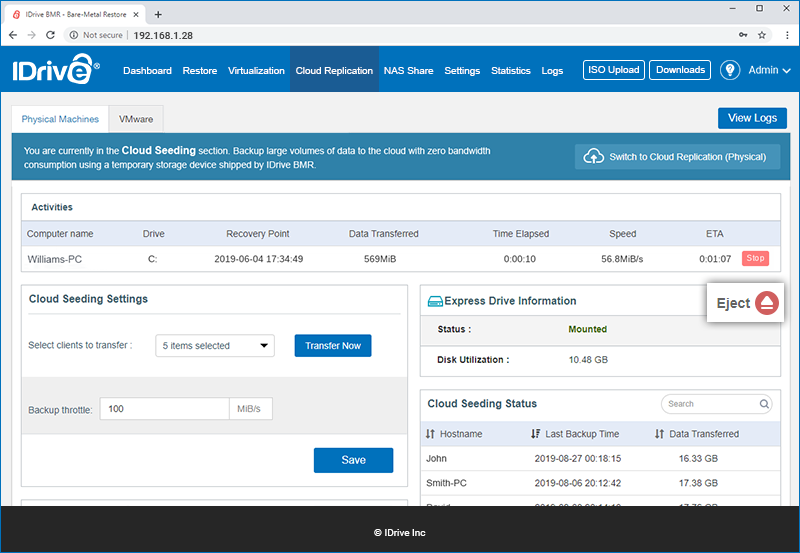The width and height of the screenshot is (800, 553).
Task: Reload the page
Action: (50, 35)
